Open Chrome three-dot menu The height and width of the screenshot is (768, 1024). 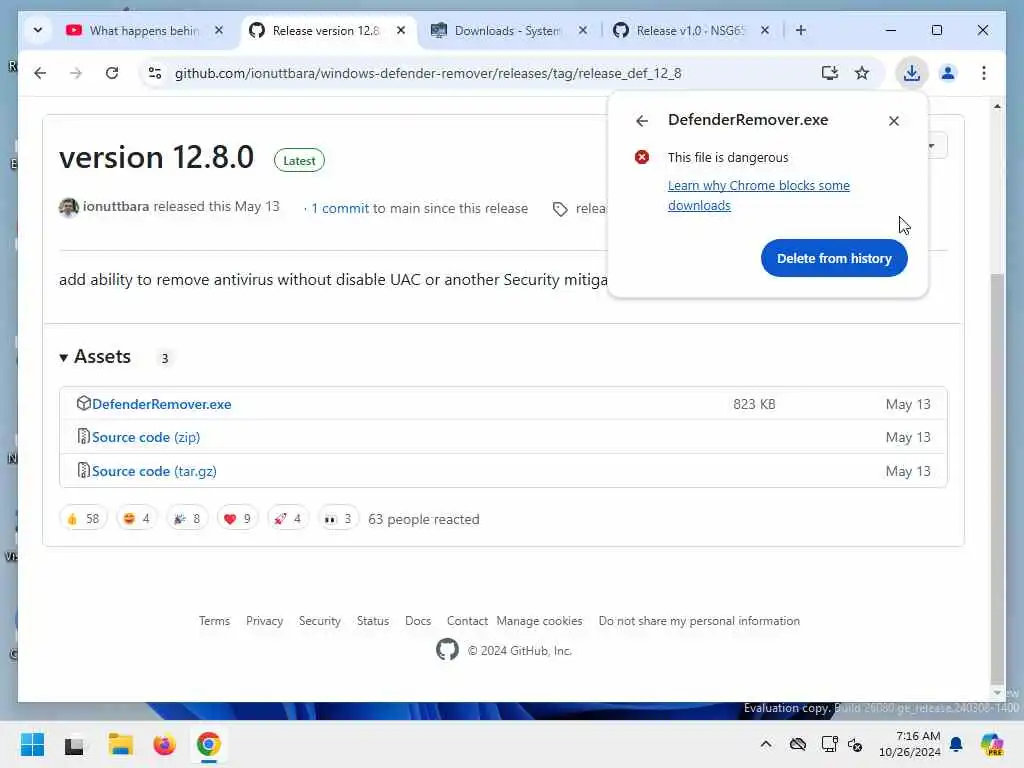984,73
